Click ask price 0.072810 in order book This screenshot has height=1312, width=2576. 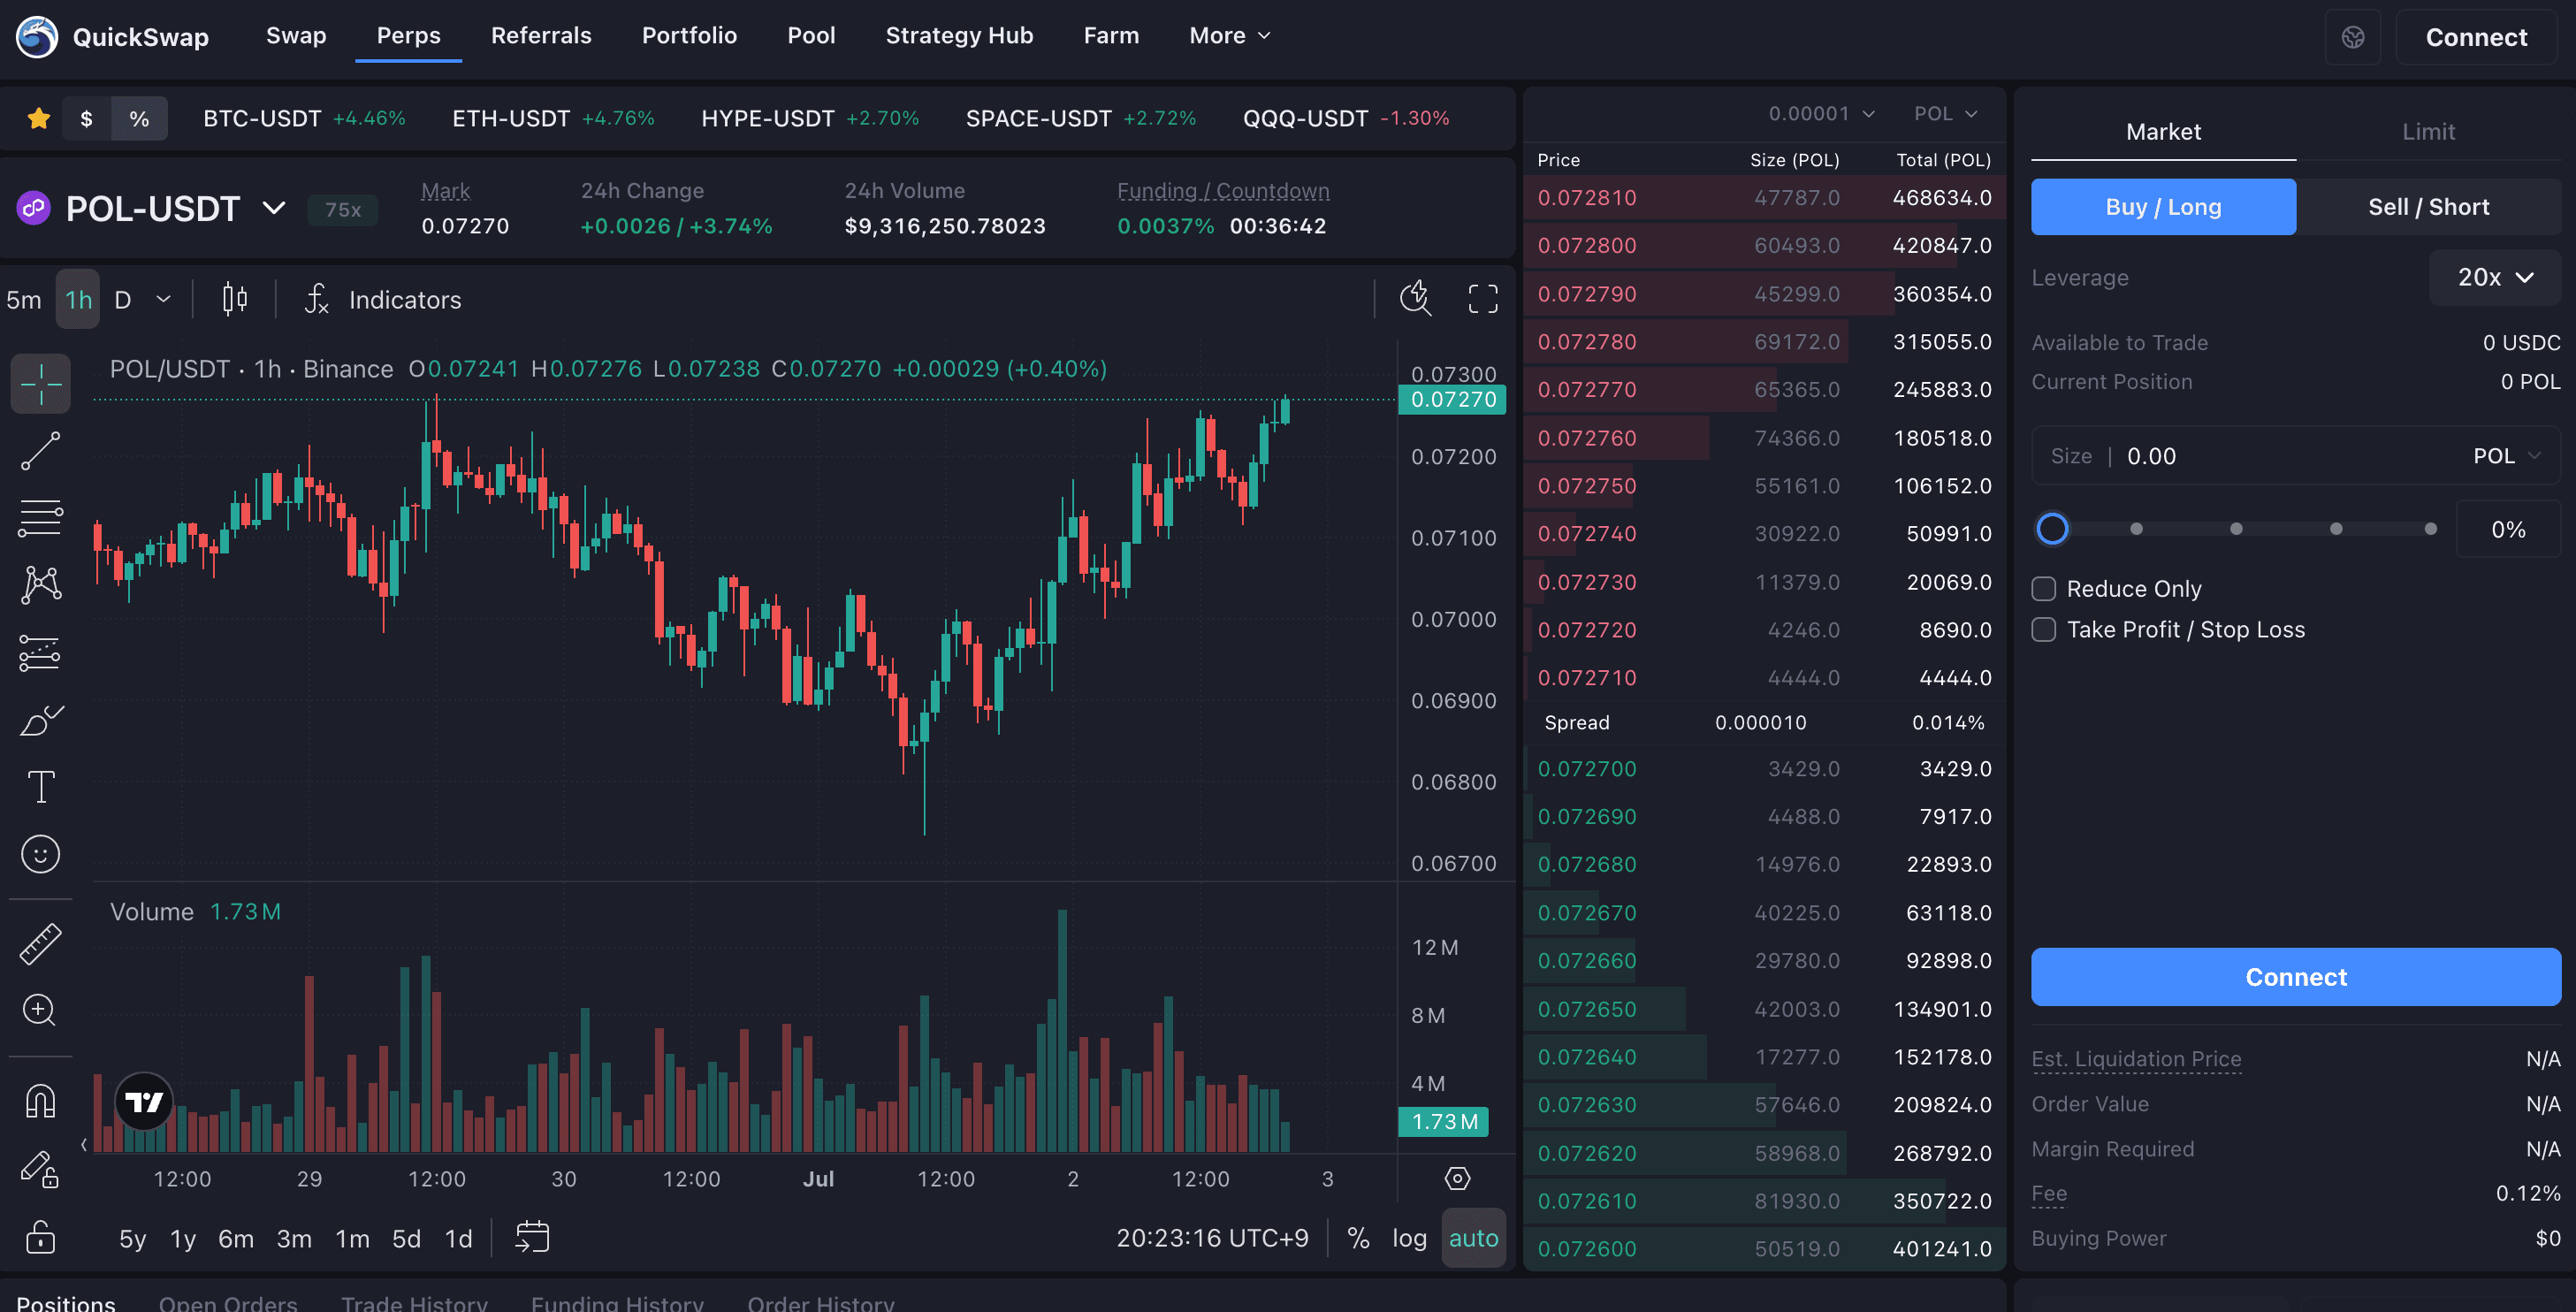(1587, 198)
